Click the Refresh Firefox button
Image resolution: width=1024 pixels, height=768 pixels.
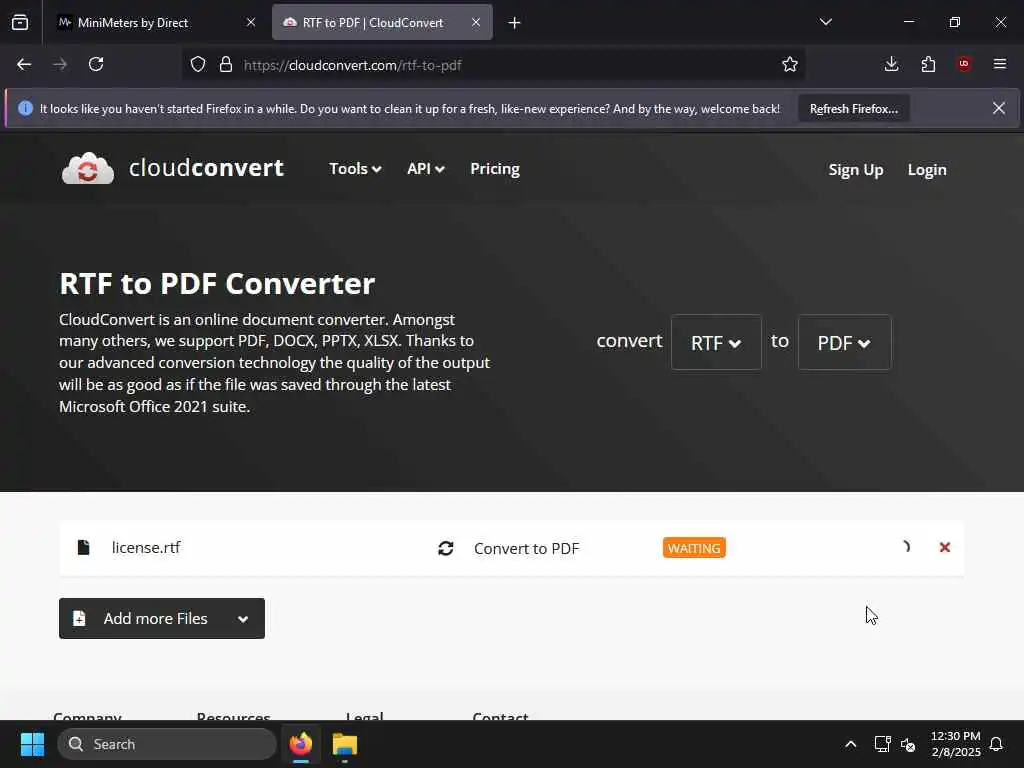[x=854, y=108]
